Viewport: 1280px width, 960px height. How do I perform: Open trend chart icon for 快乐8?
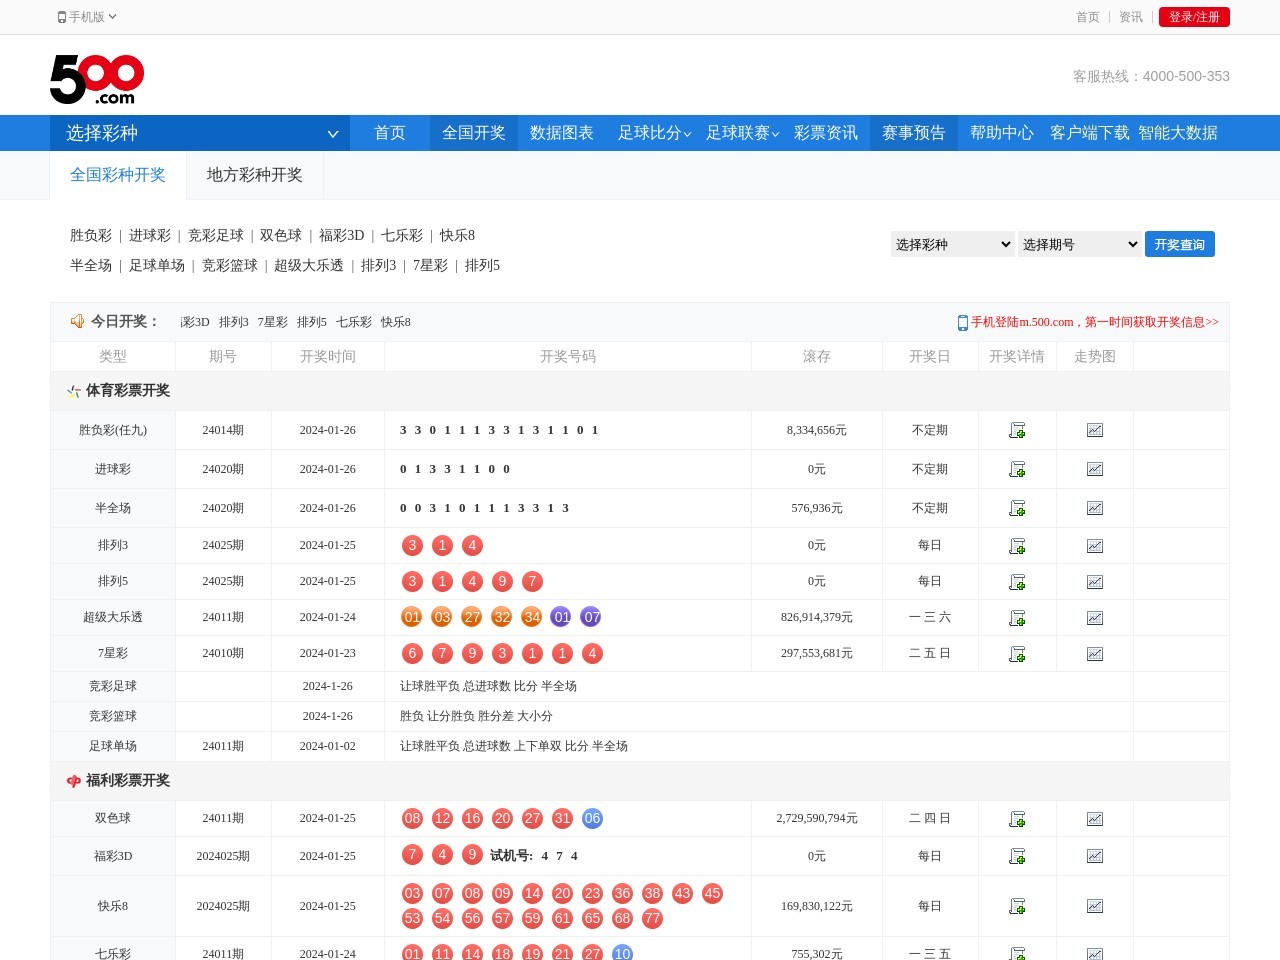[x=1095, y=906]
